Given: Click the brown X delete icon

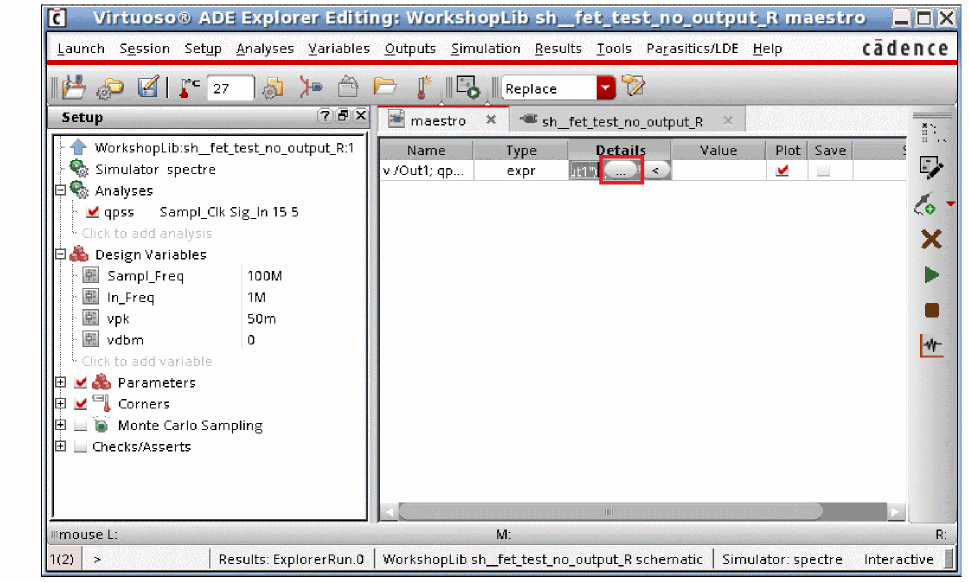Looking at the screenshot, I should click(x=931, y=239).
